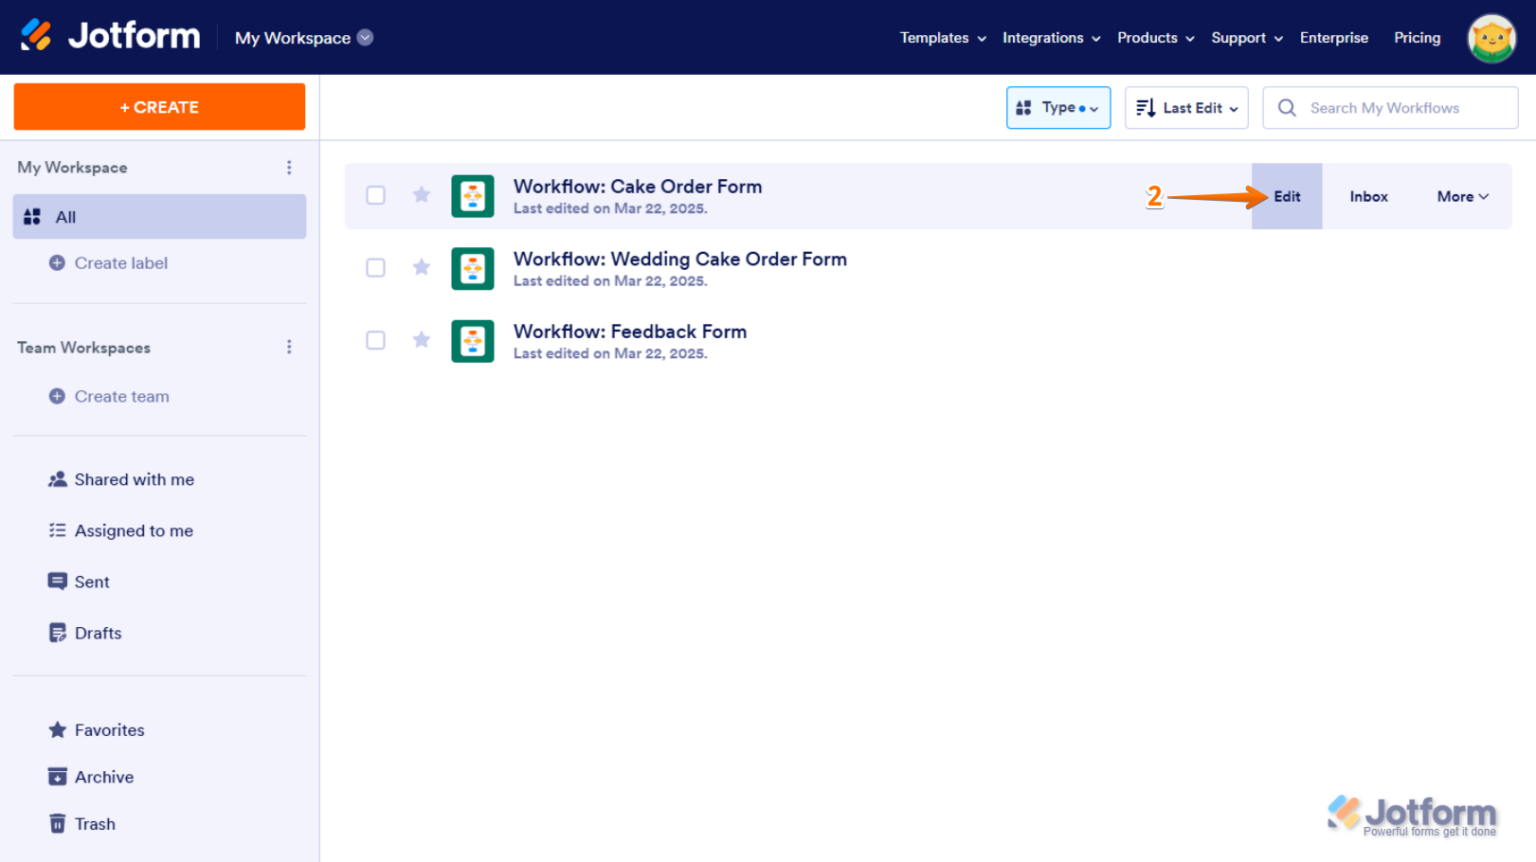Favorite the Feedback Form workflow
This screenshot has height=862, width=1536.
(421, 340)
